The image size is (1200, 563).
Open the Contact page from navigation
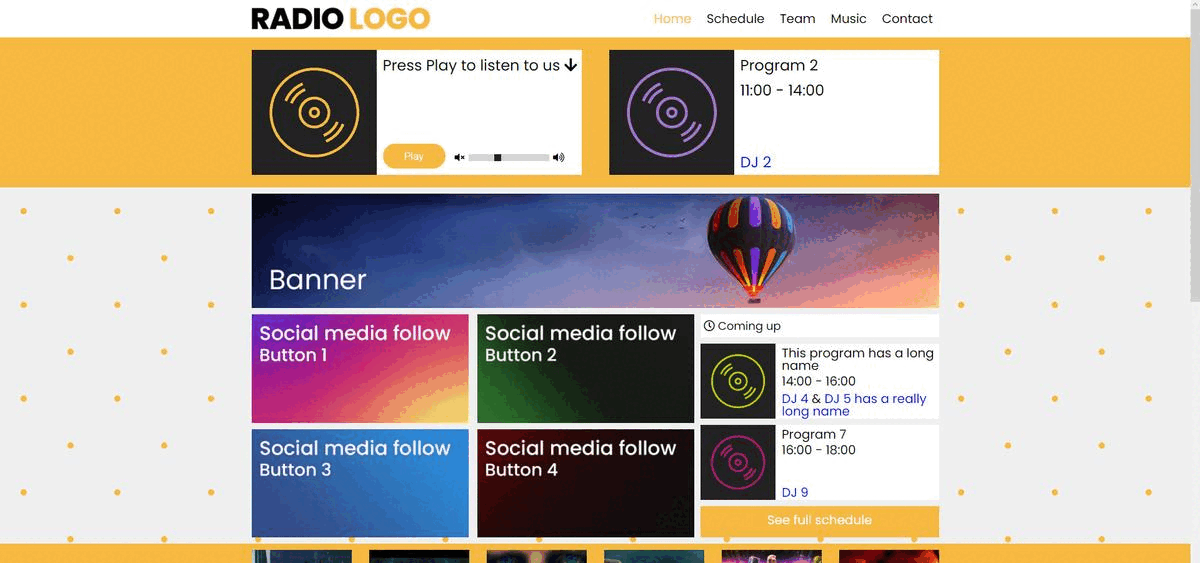[907, 18]
